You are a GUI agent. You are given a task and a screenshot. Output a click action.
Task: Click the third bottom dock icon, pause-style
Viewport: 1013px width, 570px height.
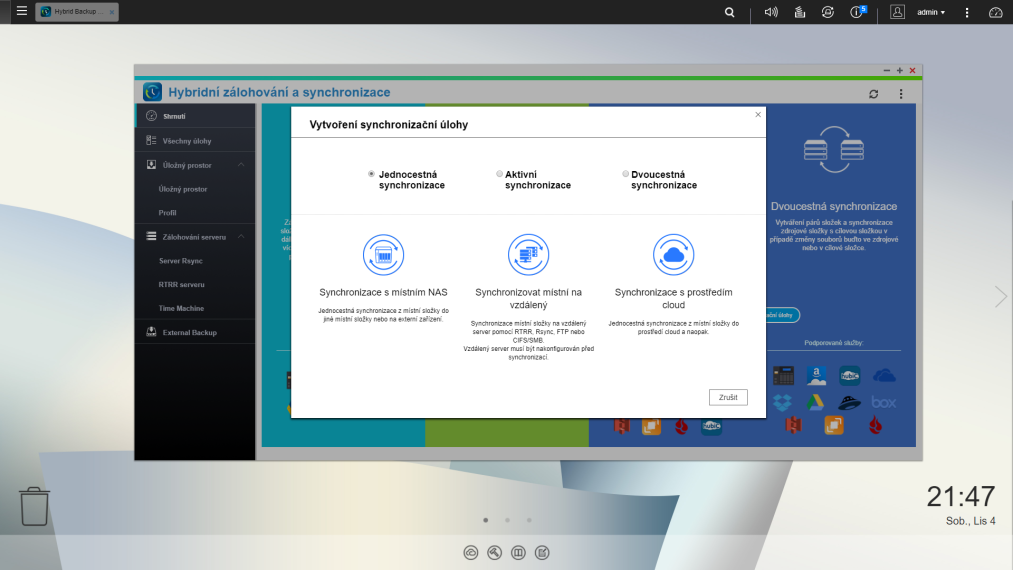[518, 553]
